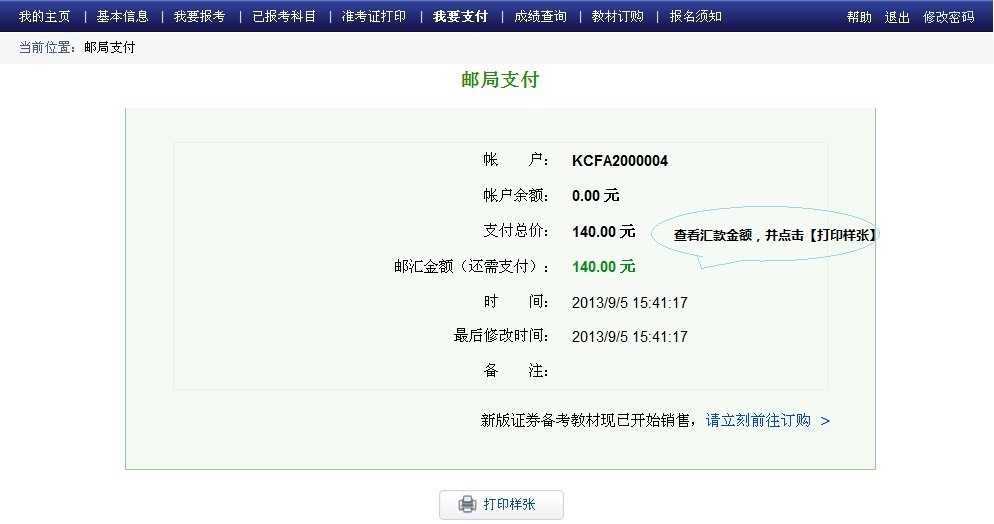Click the printer icon on 打印样张 button
Viewport: 994px width, 524px height.
pos(467,505)
